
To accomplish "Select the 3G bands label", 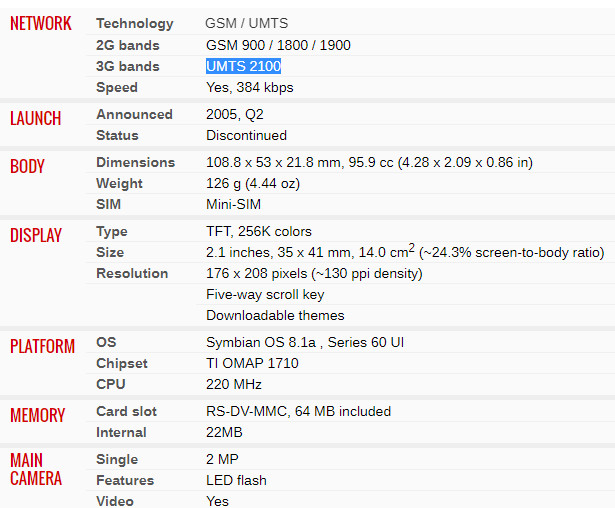I will pyautogui.click(x=128, y=66).
